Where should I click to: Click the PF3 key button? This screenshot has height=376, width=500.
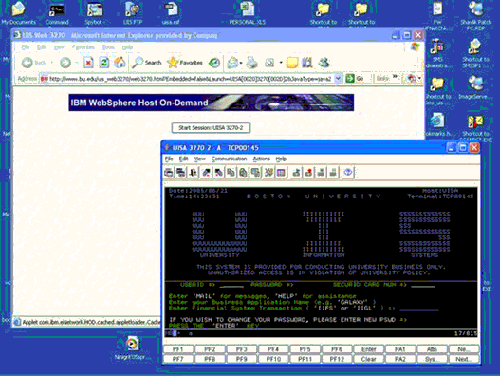coord(241,349)
